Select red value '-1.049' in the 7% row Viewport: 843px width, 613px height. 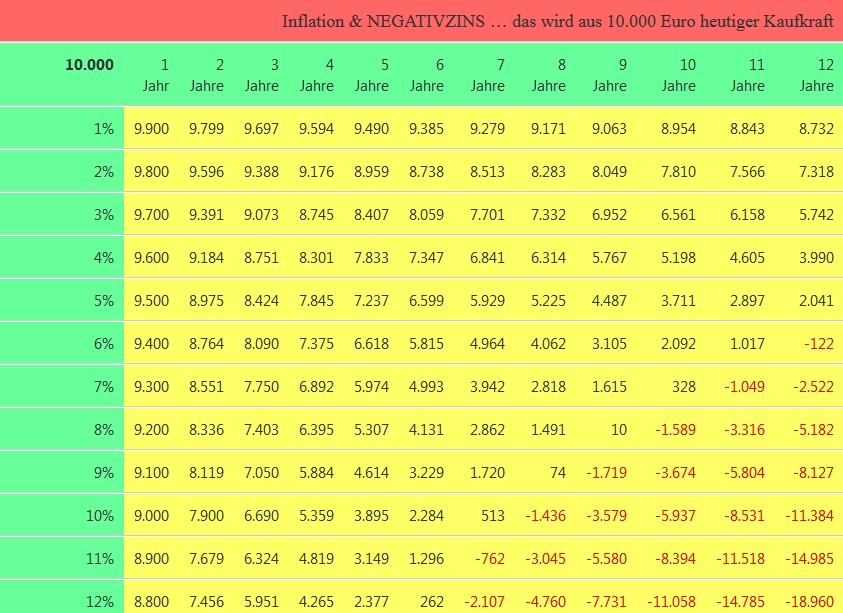pyautogui.click(x=745, y=387)
